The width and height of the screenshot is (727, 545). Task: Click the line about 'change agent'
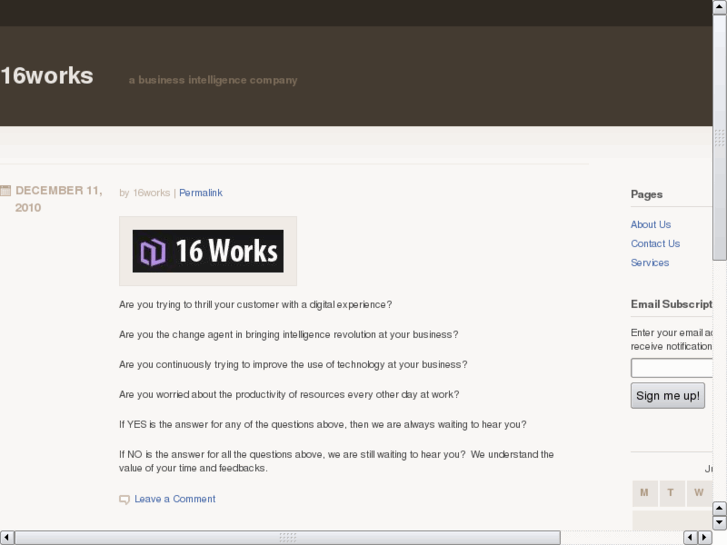(288, 334)
